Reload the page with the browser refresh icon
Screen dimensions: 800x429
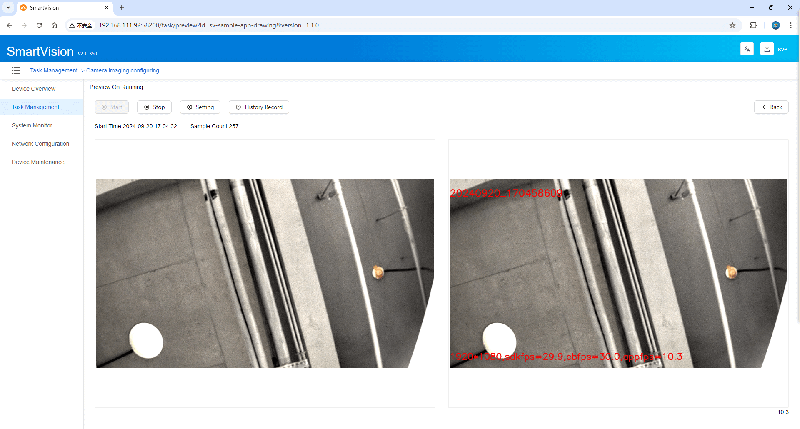click(x=39, y=25)
